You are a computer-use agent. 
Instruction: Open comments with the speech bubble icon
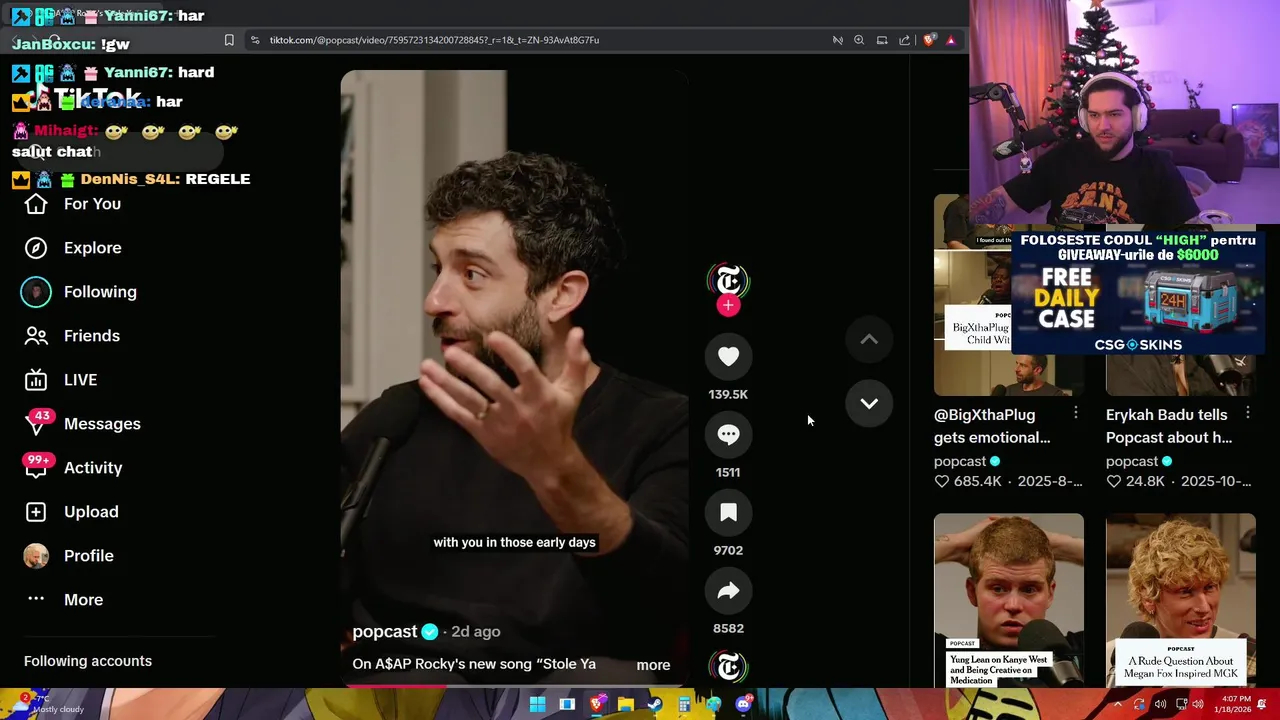click(x=728, y=434)
